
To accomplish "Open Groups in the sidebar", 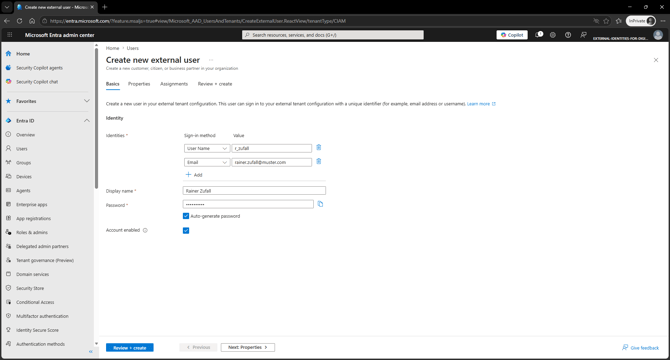I will (24, 163).
